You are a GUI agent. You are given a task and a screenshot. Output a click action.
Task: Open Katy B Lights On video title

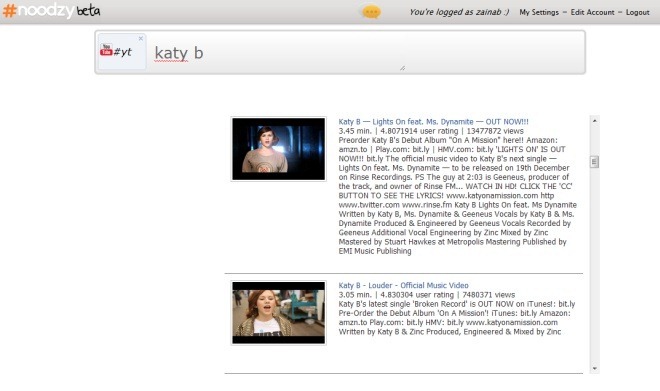433,122
